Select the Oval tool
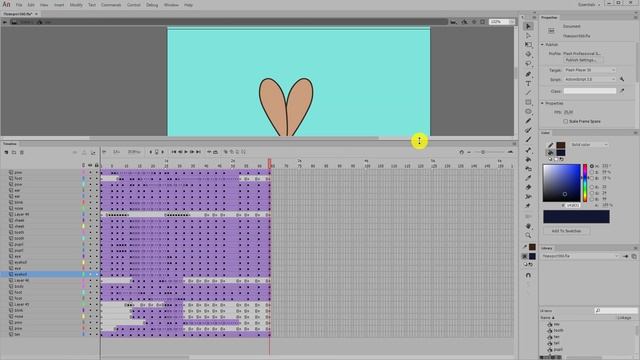 coord(528,111)
